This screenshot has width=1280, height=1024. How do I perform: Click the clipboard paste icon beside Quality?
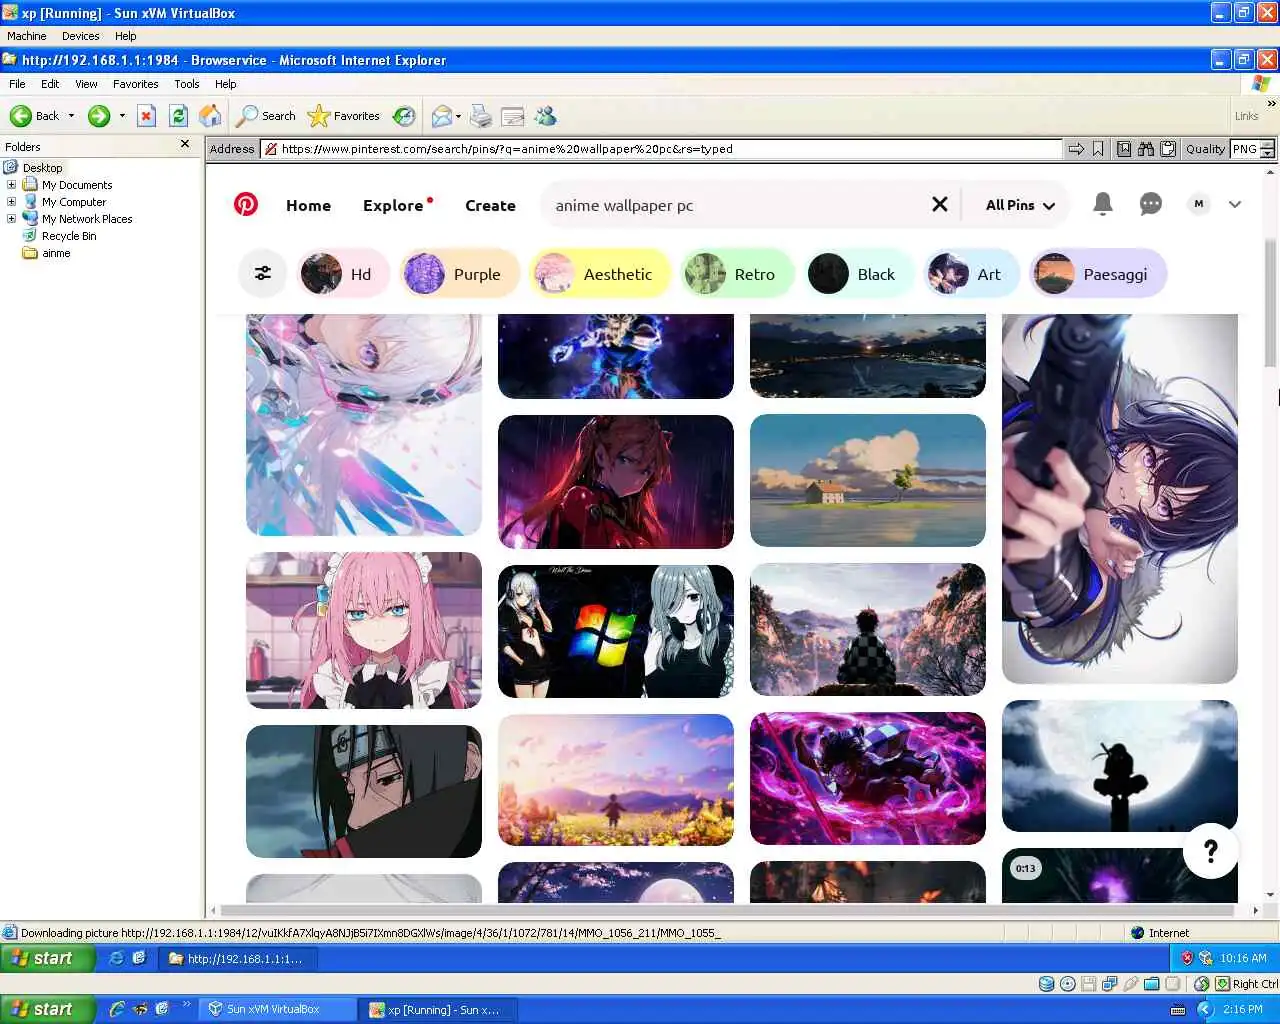[x=1168, y=149]
